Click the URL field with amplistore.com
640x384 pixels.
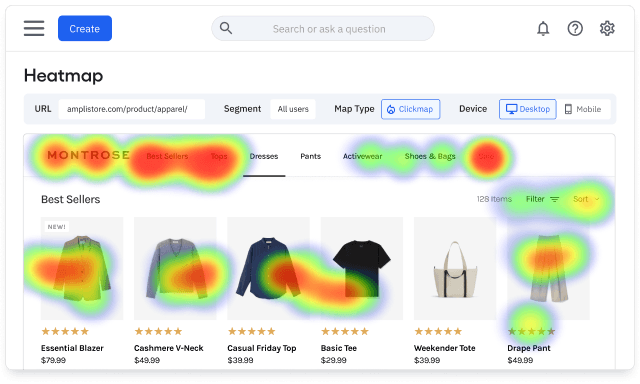point(131,109)
